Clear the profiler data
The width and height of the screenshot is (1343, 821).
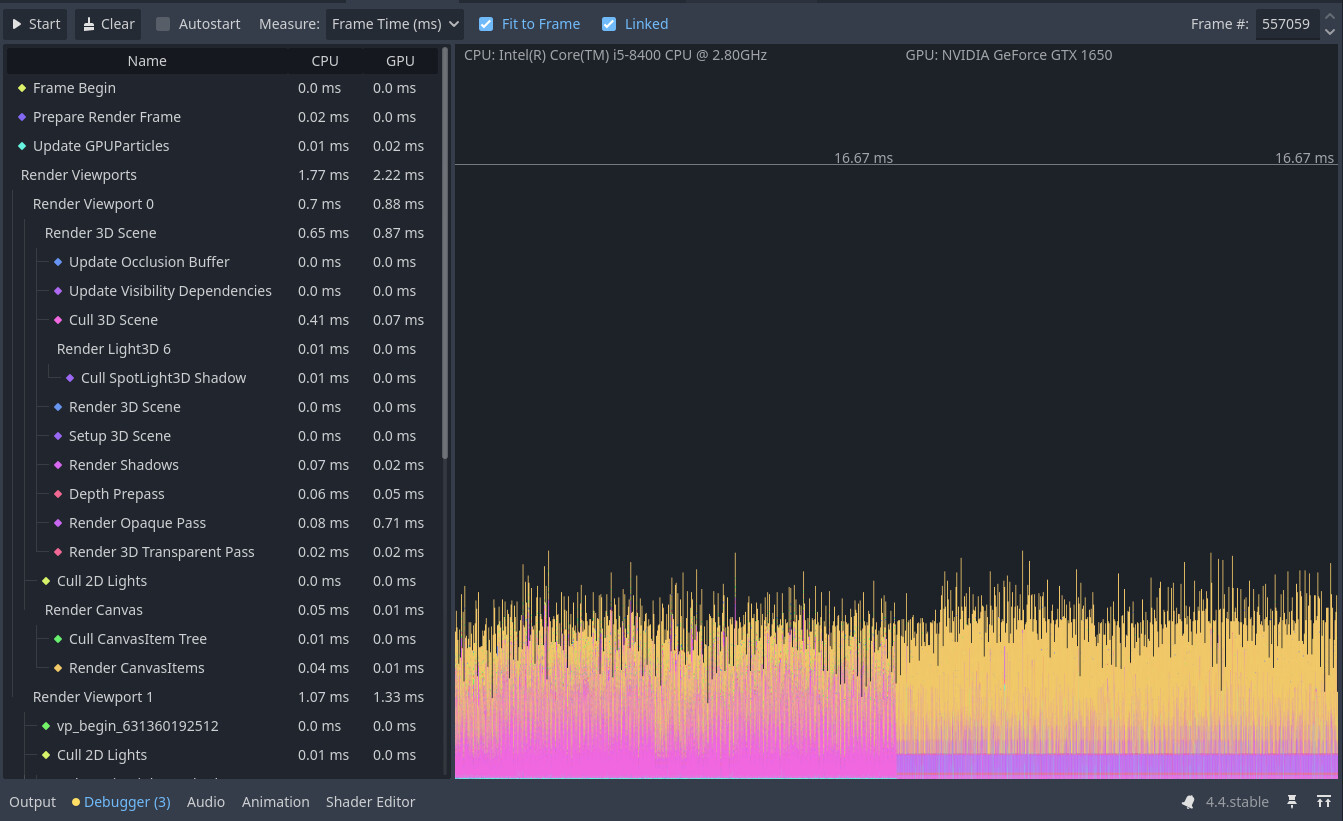pos(108,24)
